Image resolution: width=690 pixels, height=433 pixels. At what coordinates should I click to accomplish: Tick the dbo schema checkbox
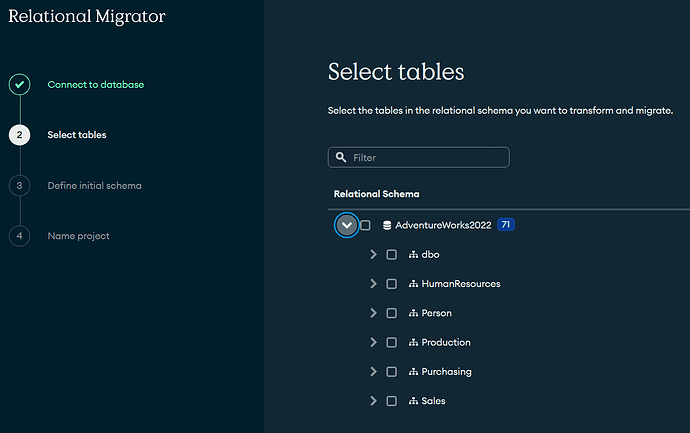(x=391, y=255)
